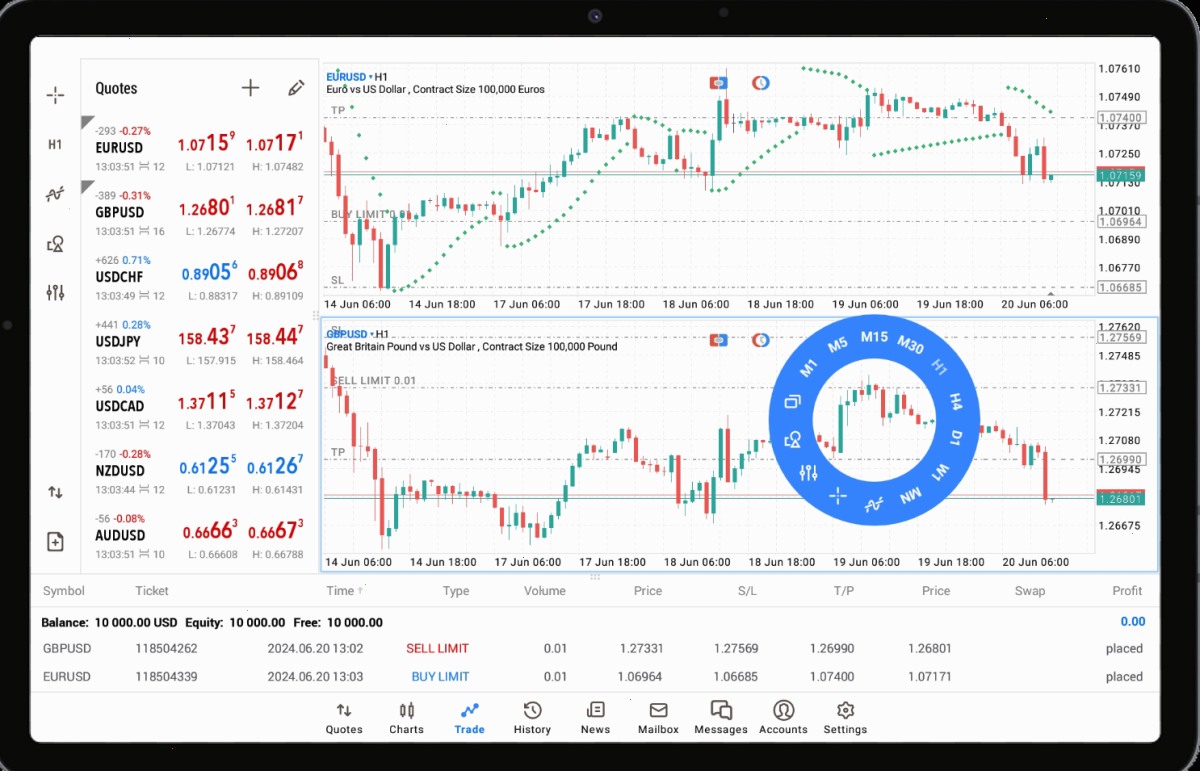This screenshot has height=771, width=1200.
Task: Select H4 timeframe in radial menu
Action: (x=954, y=403)
